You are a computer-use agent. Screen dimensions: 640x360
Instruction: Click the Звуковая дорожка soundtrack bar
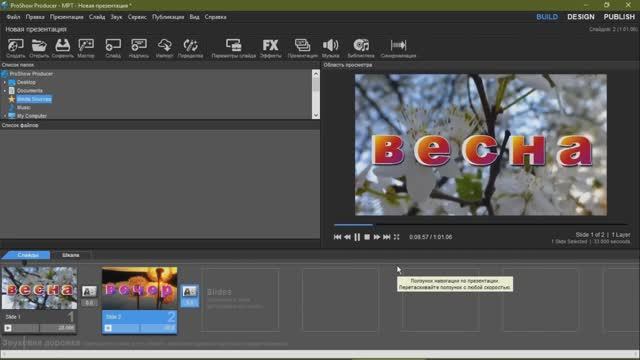[x=319, y=343]
